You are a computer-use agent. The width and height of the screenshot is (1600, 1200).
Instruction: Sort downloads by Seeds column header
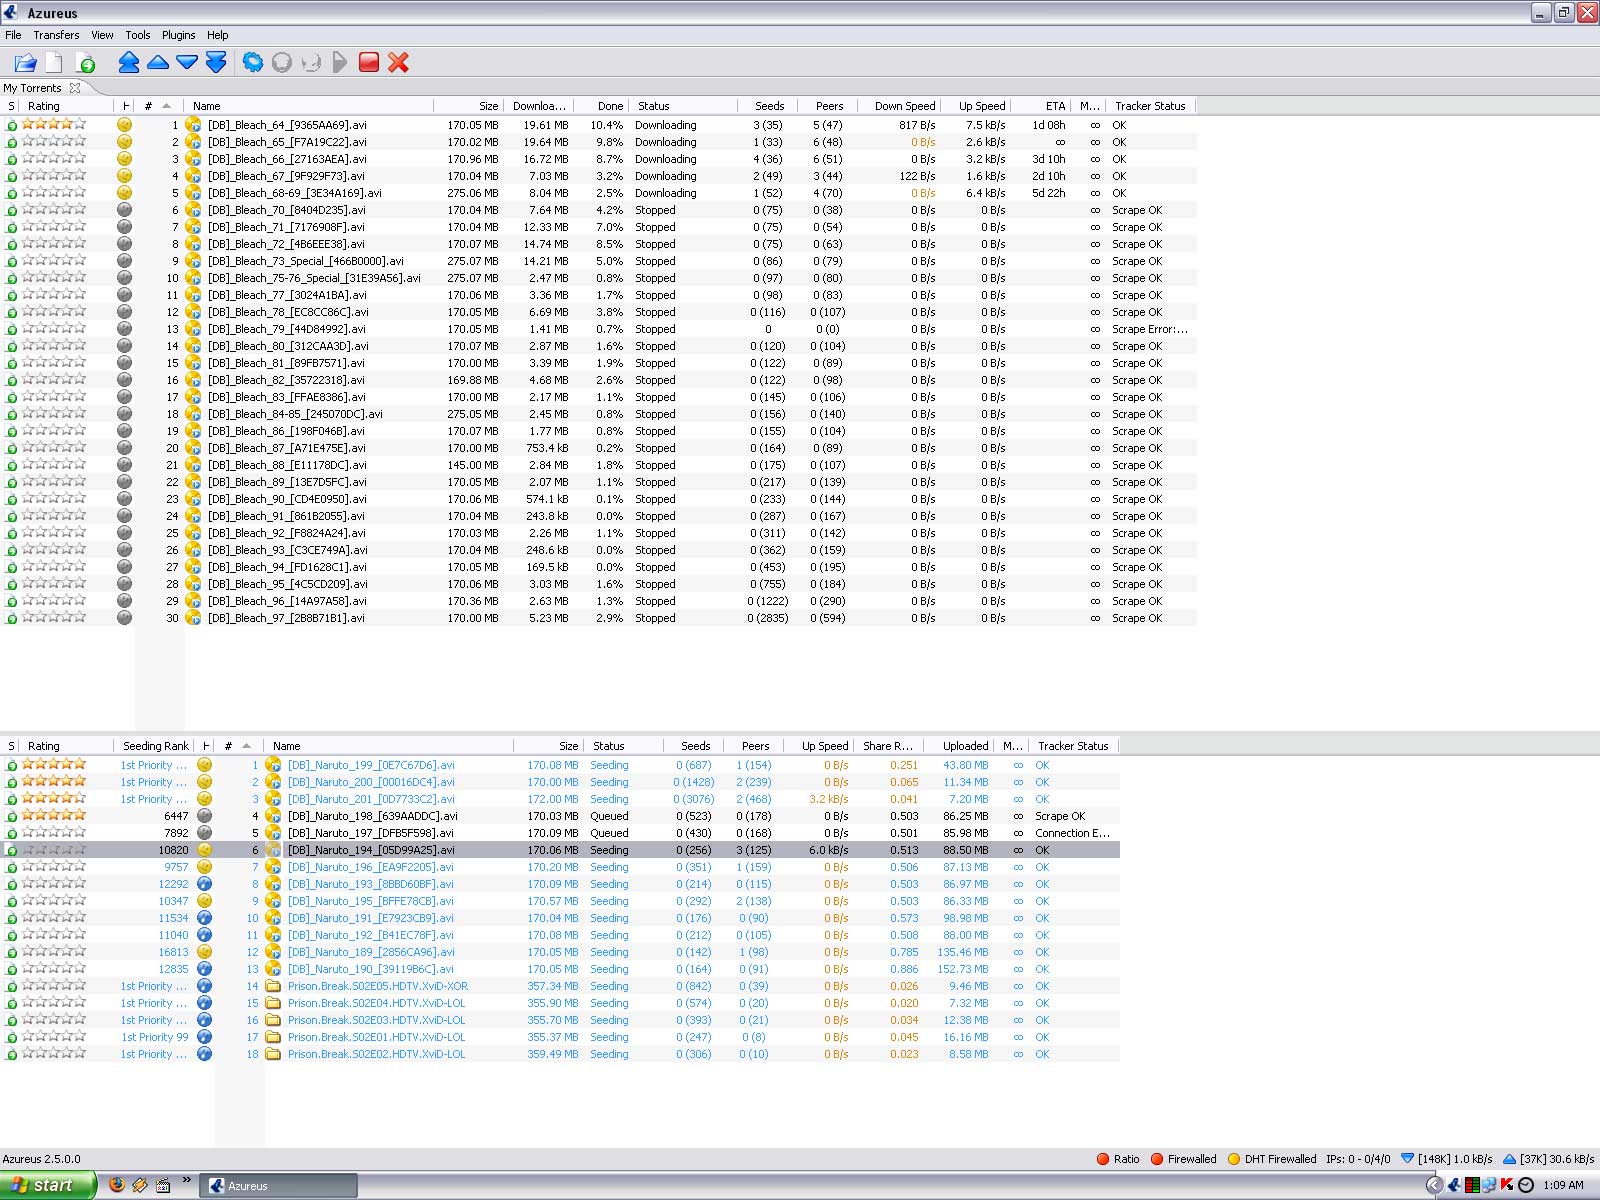(769, 106)
